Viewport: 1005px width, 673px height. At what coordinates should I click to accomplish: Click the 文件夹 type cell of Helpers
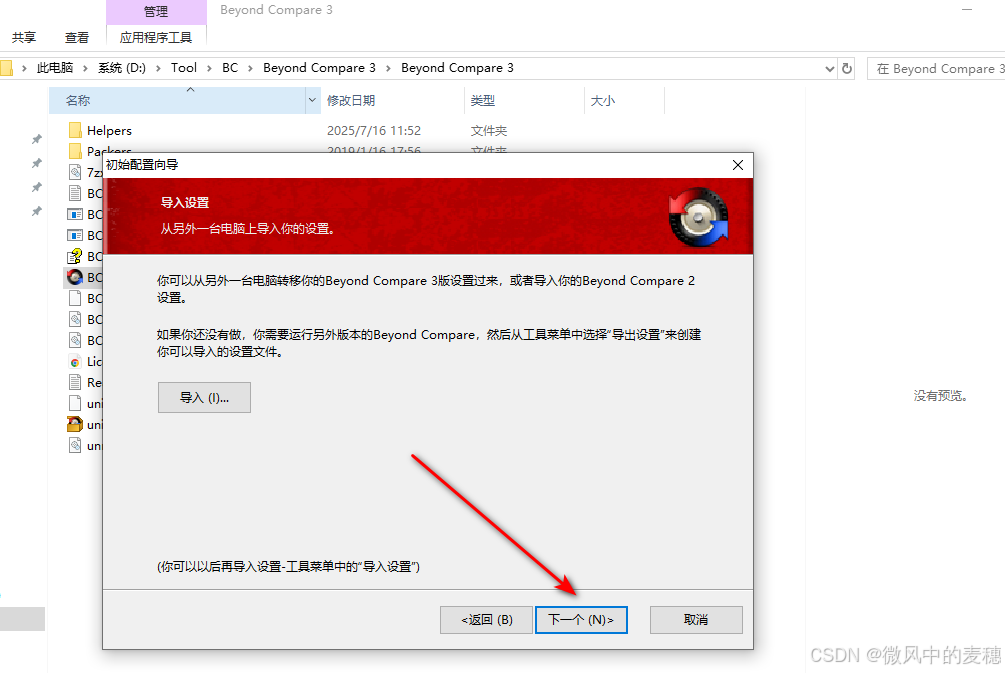(x=489, y=131)
